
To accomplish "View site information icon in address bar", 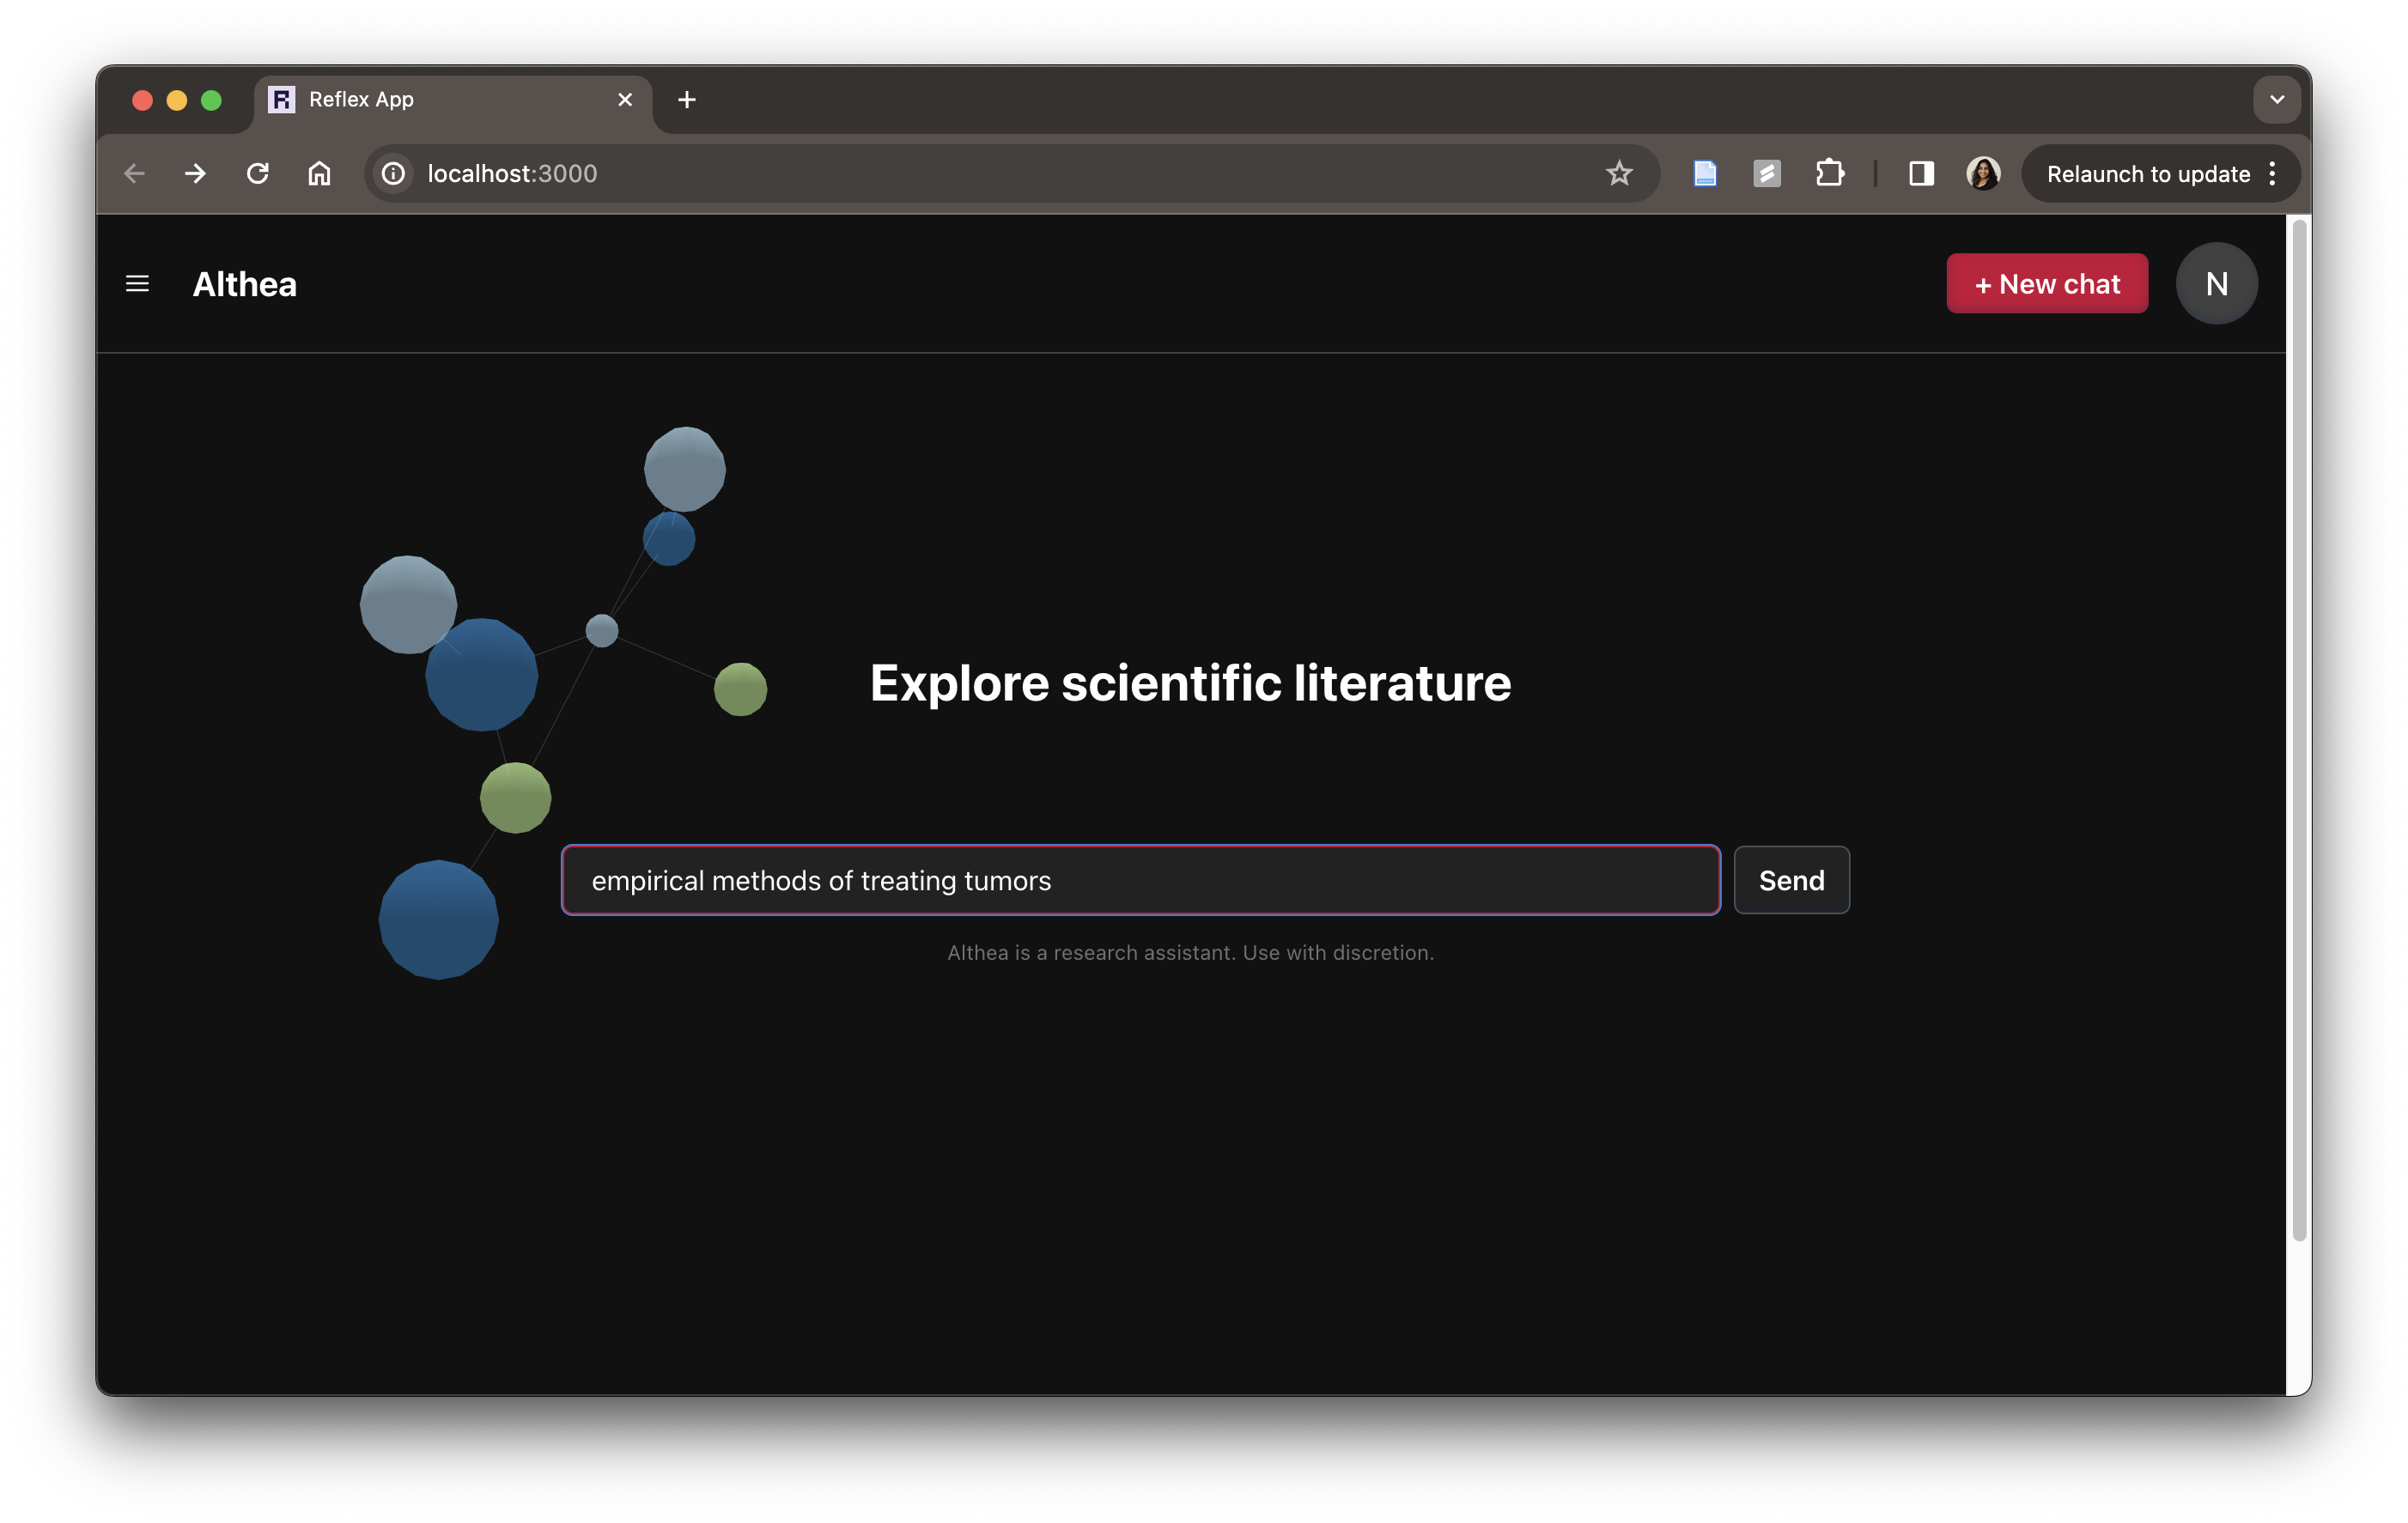I will coord(394,174).
